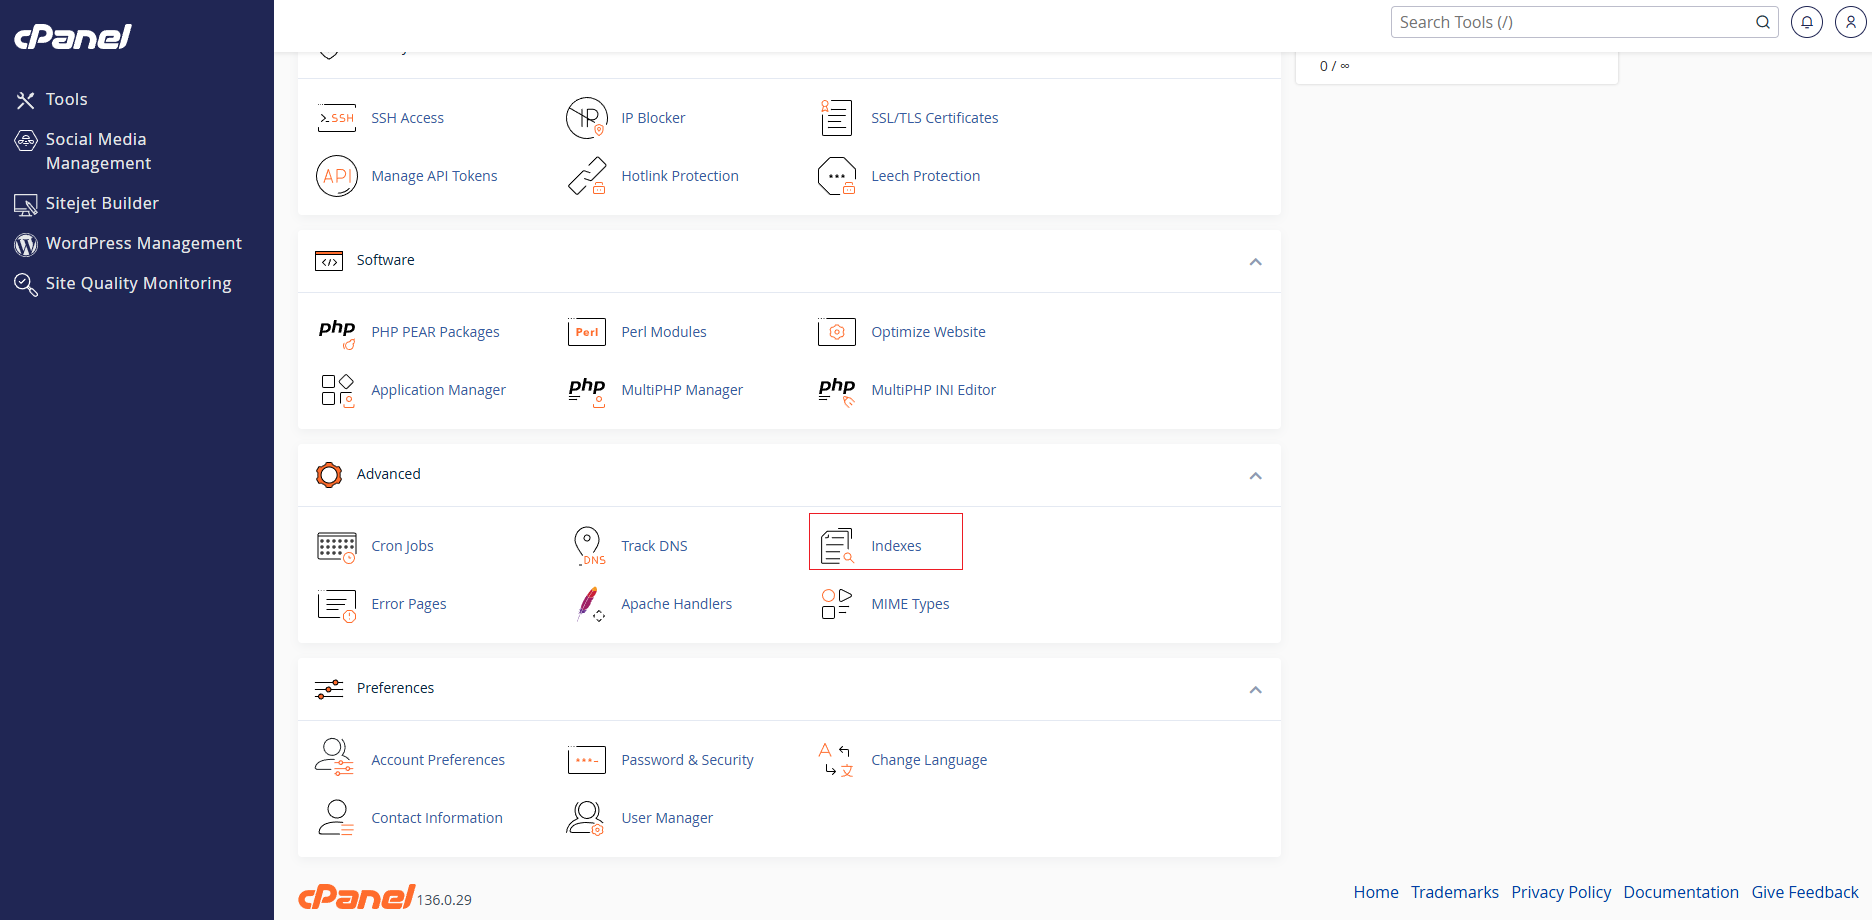Click the MultiPHP INI Editor icon
The width and height of the screenshot is (1872, 920).
point(837,391)
